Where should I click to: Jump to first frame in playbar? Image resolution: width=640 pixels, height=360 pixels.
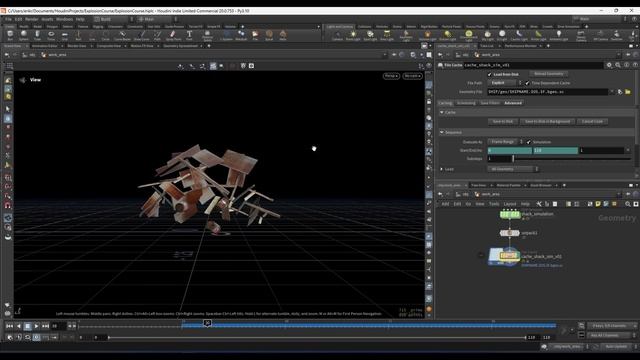pyautogui.click(x=9, y=326)
